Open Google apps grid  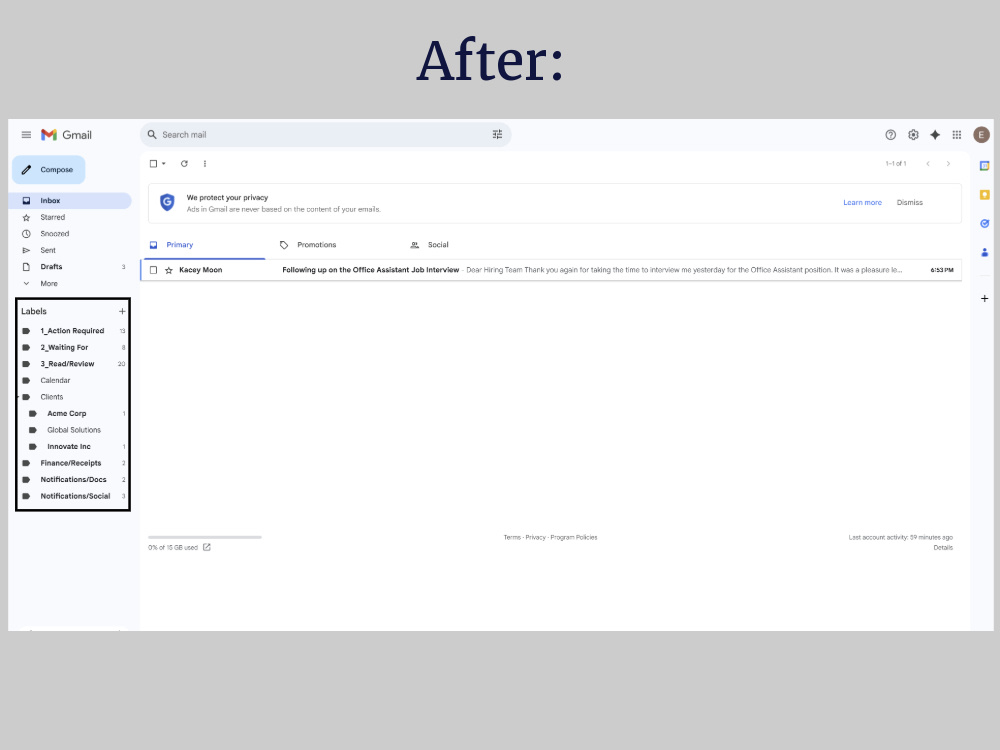957,135
